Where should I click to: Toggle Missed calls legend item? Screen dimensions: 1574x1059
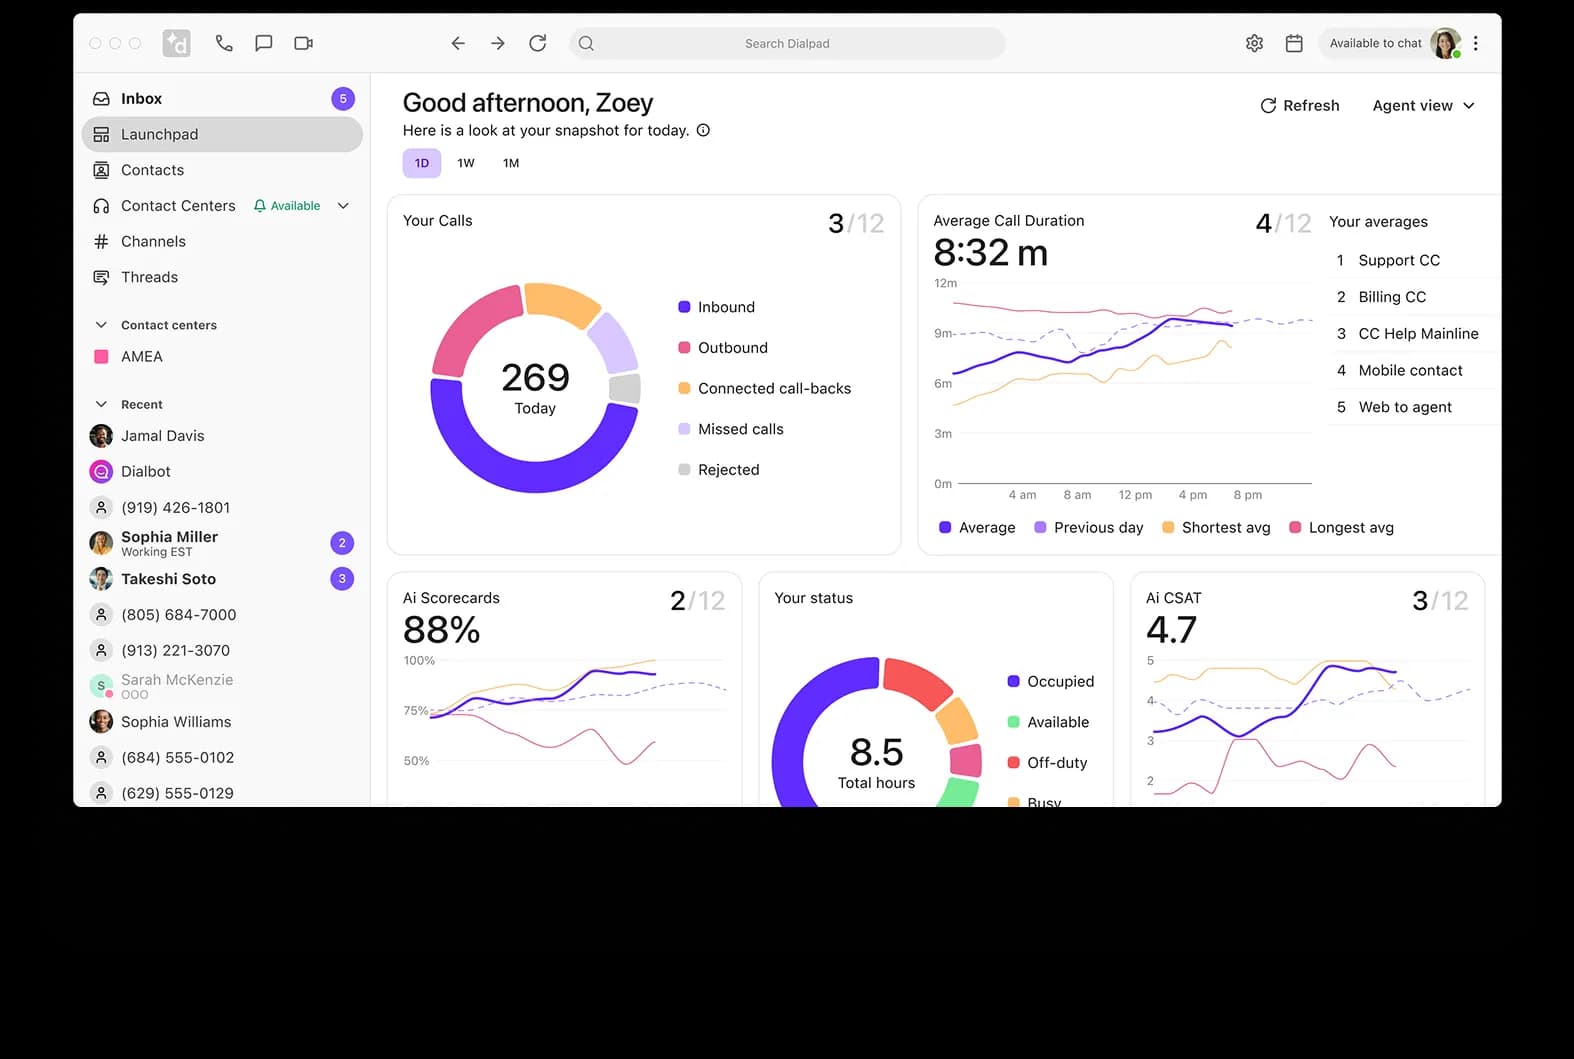pyautogui.click(x=730, y=429)
